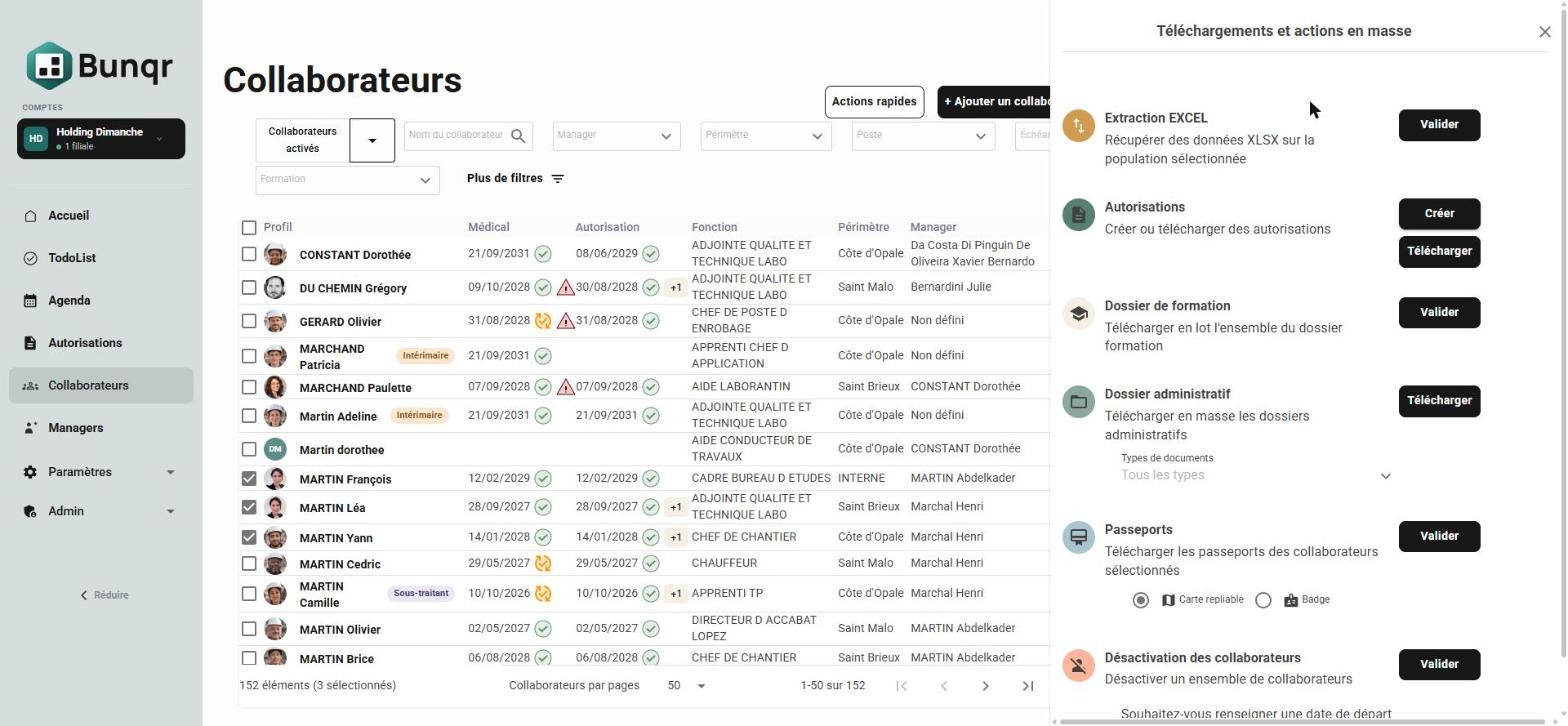The width and height of the screenshot is (1568, 726).
Task: Click the Dossier de formation graduation cap icon
Action: tap(1078, 314)
